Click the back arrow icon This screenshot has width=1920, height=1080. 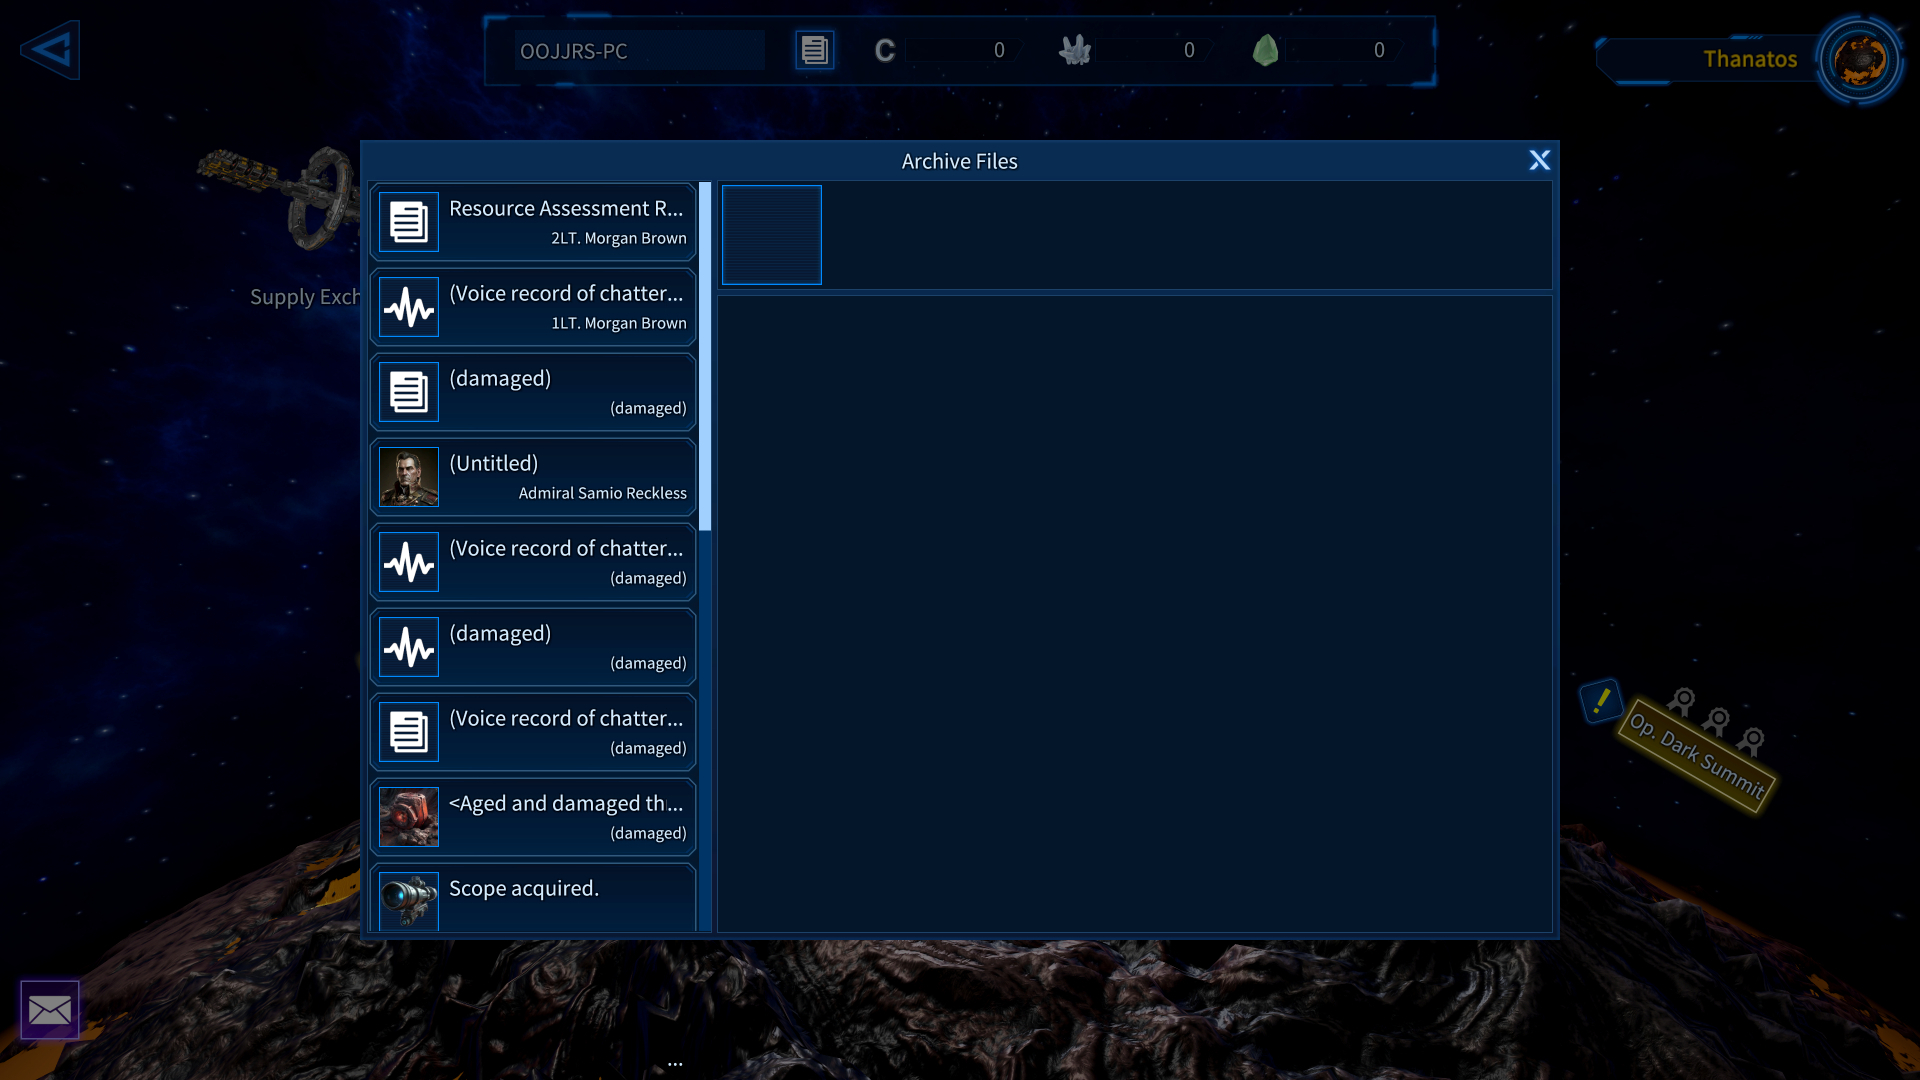pos(50,50)
